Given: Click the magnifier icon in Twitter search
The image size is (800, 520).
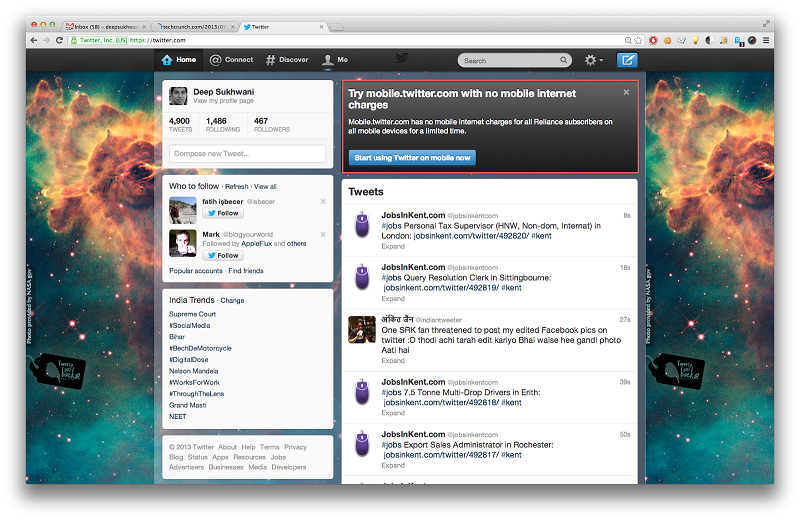Looking at the screenshot, I should click(565, 60).
